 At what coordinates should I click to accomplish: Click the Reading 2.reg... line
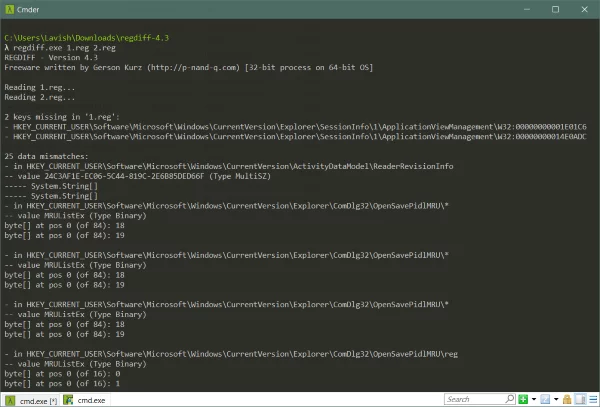pos(40,97)
